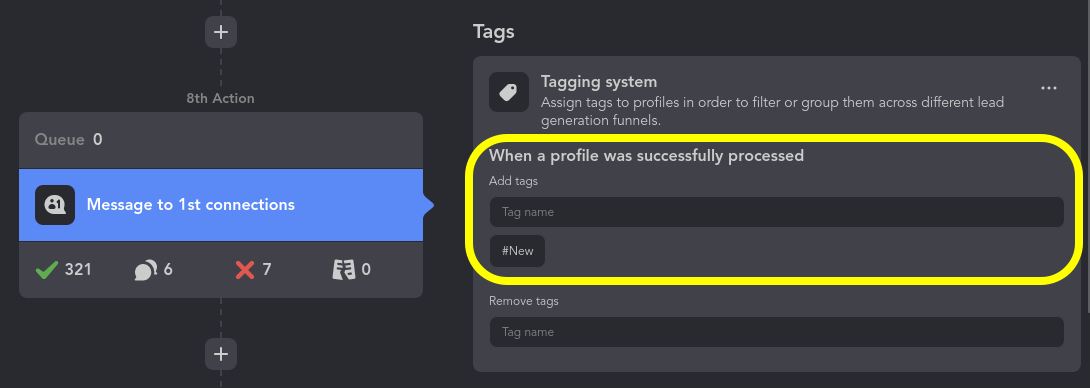The image size is (1090, 388).
Task: Click the Tagging system title text
Action: 599,81
